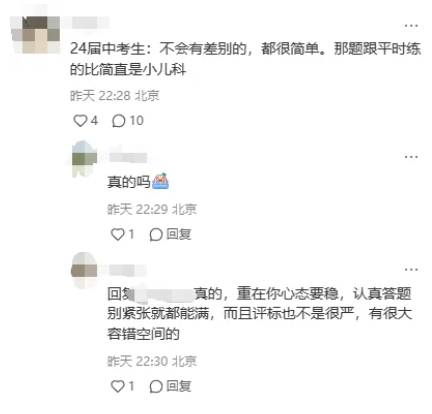Click the blurred mentioned user after '回复'
Screen dimensions: 432x414
(x=163, y=294)
